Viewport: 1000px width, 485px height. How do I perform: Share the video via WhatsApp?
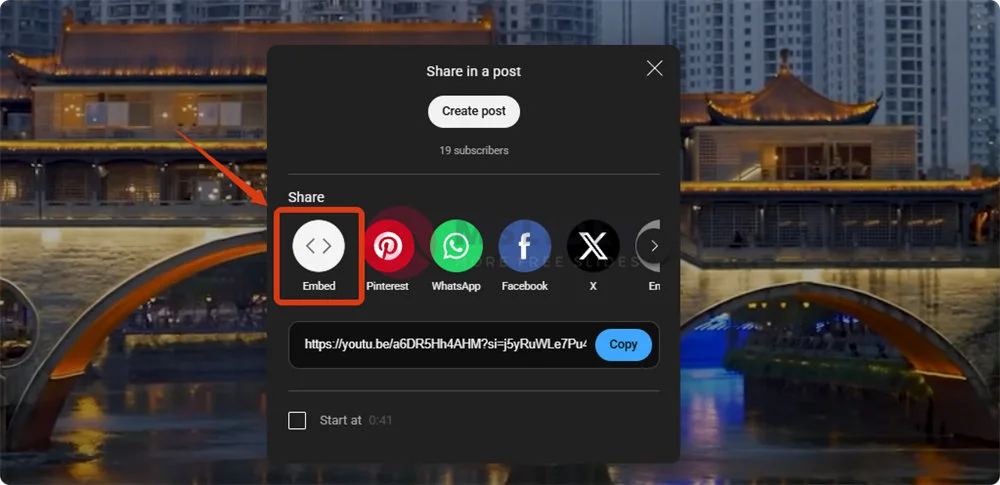tap(456, 246)
